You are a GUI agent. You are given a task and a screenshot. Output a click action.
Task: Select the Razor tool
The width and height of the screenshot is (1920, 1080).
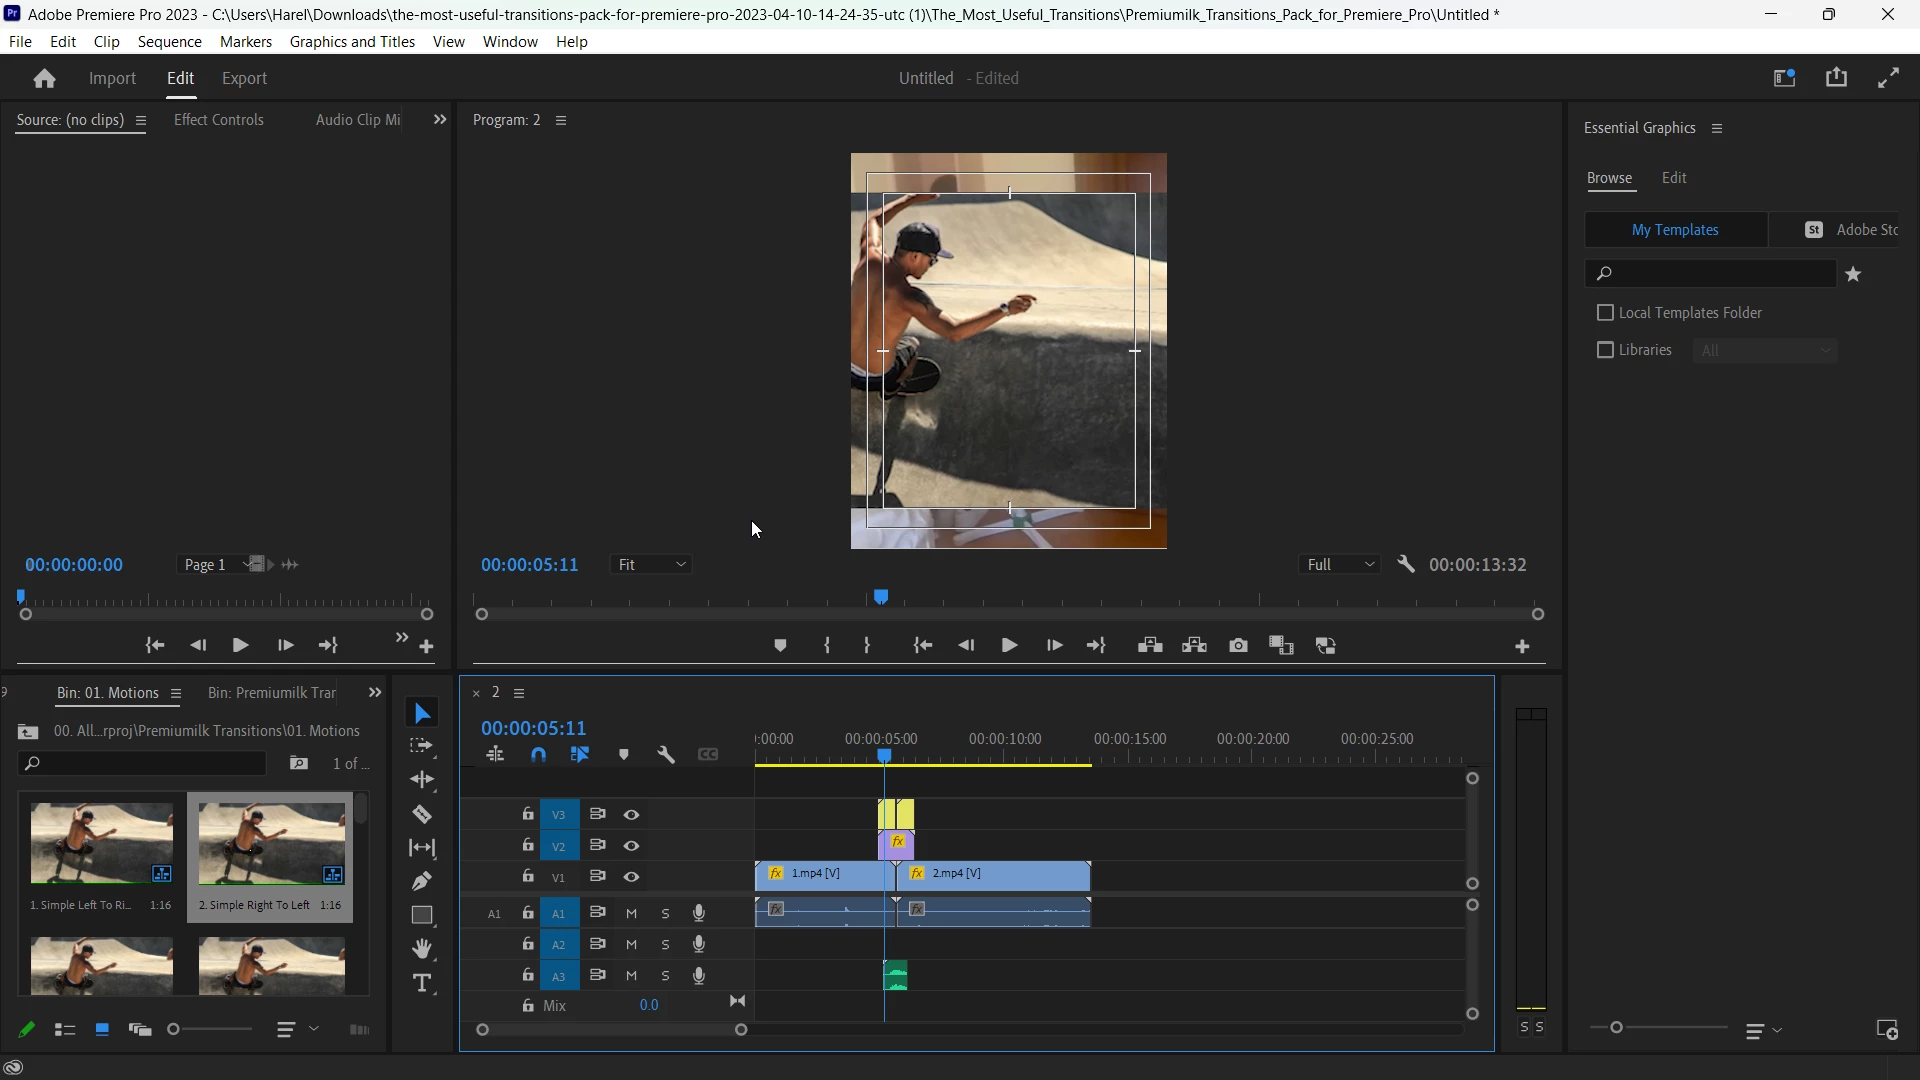pos(422,814)
